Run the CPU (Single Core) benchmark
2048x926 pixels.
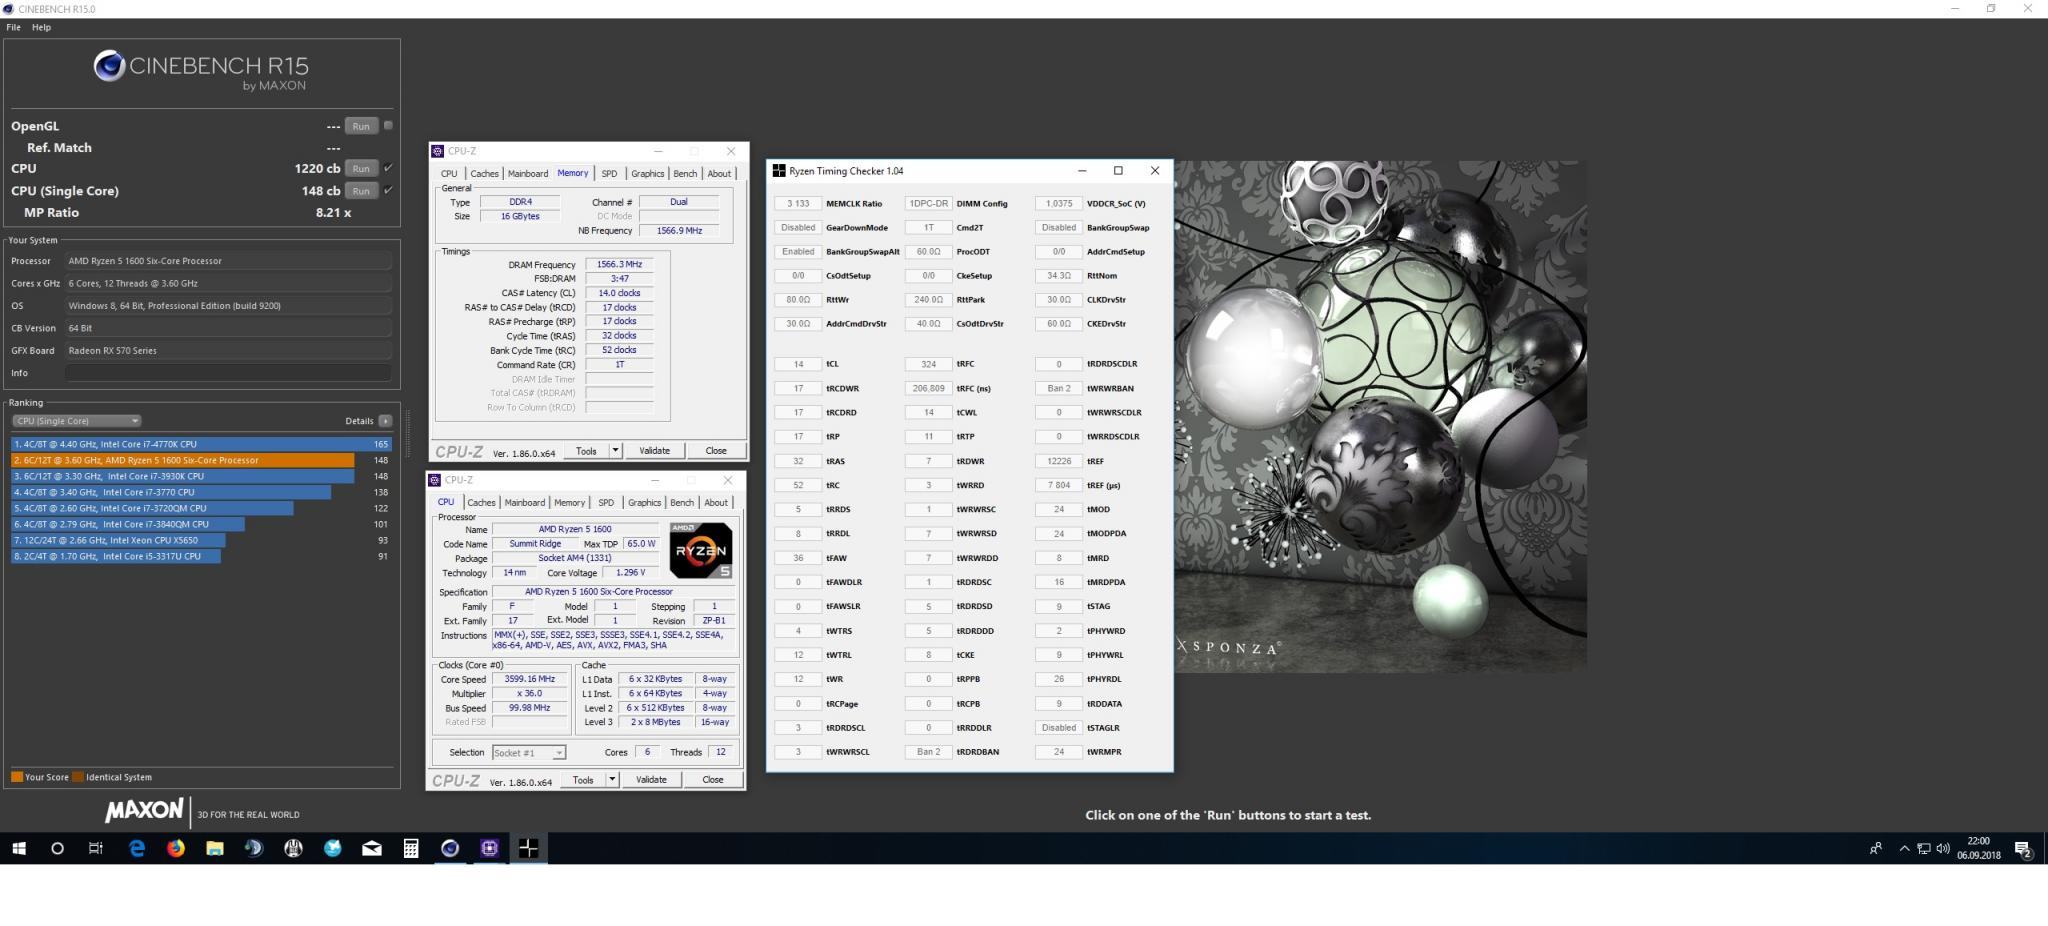361,190
